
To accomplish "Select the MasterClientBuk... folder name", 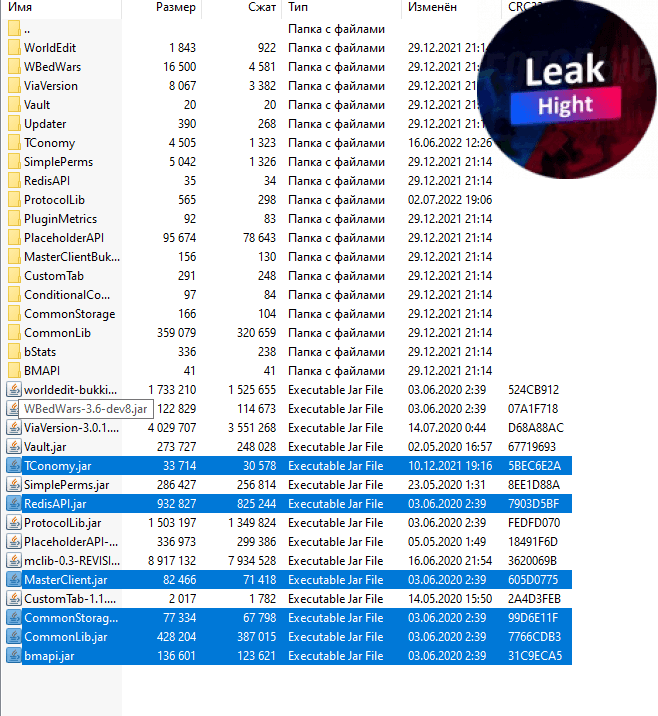I will coord(72,257).
